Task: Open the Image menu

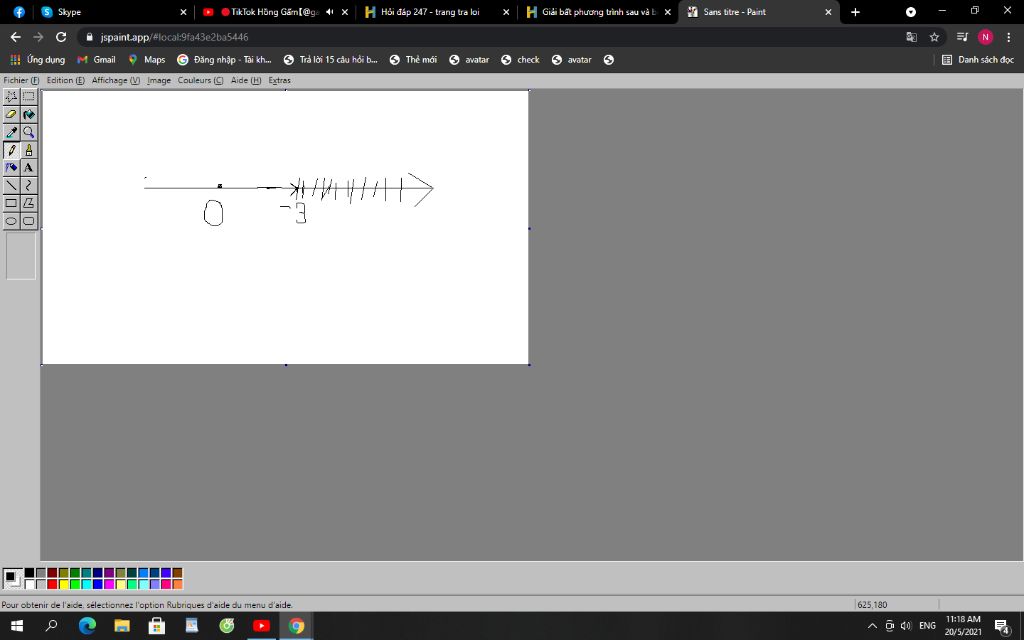Action: pos(159,80)
